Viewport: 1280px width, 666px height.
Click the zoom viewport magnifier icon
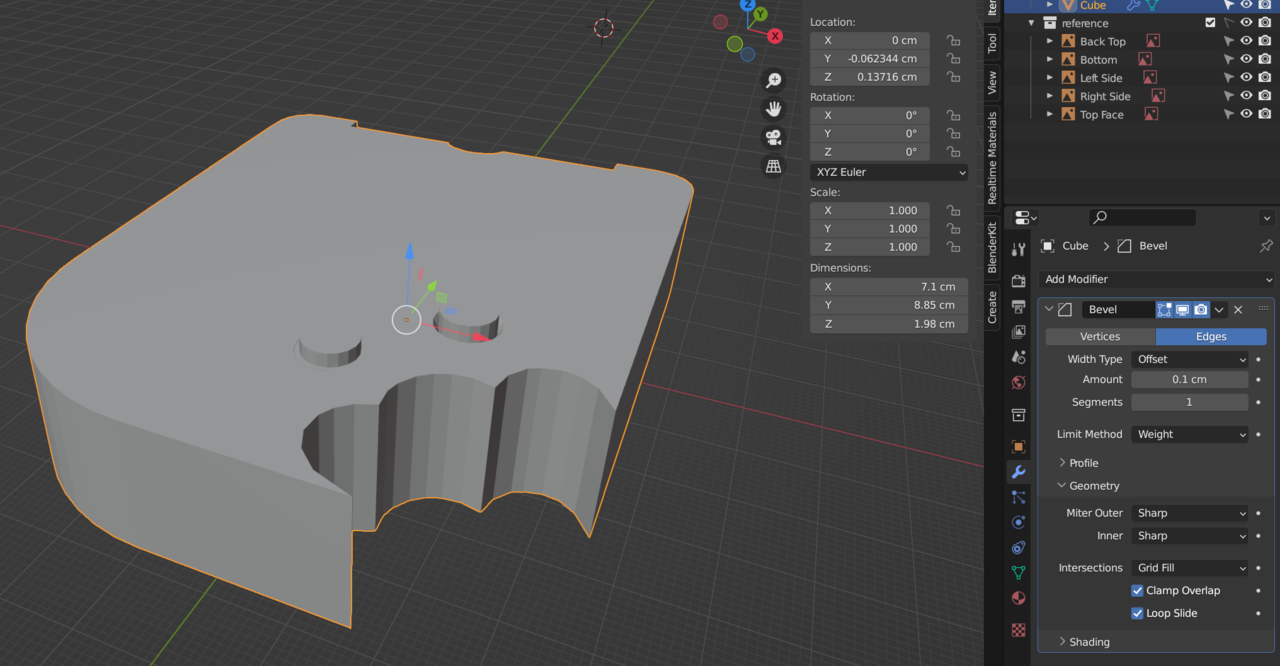(x=773, y=81)
